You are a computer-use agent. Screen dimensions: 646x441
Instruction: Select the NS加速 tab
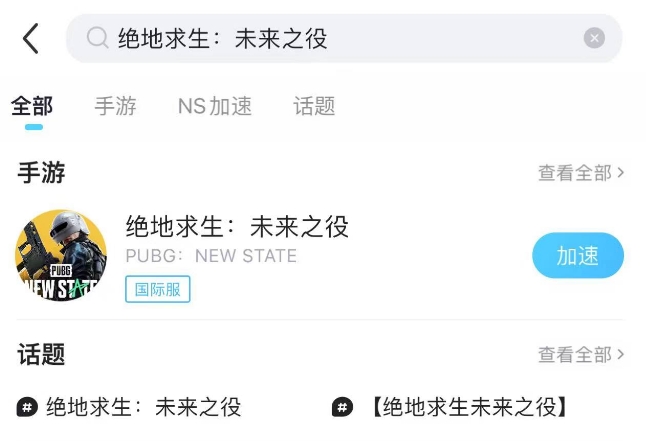click(215, 106)
